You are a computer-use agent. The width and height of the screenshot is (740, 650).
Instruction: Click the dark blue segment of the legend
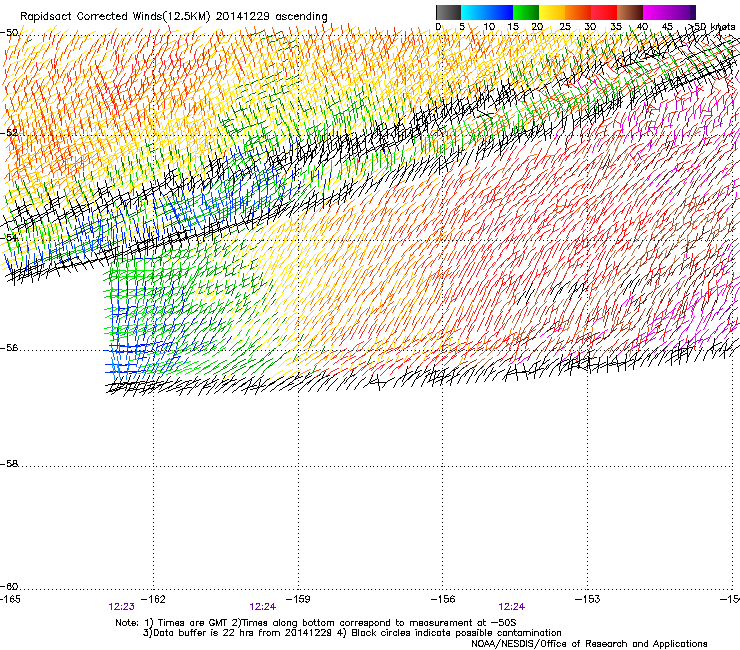coord(500,12)
